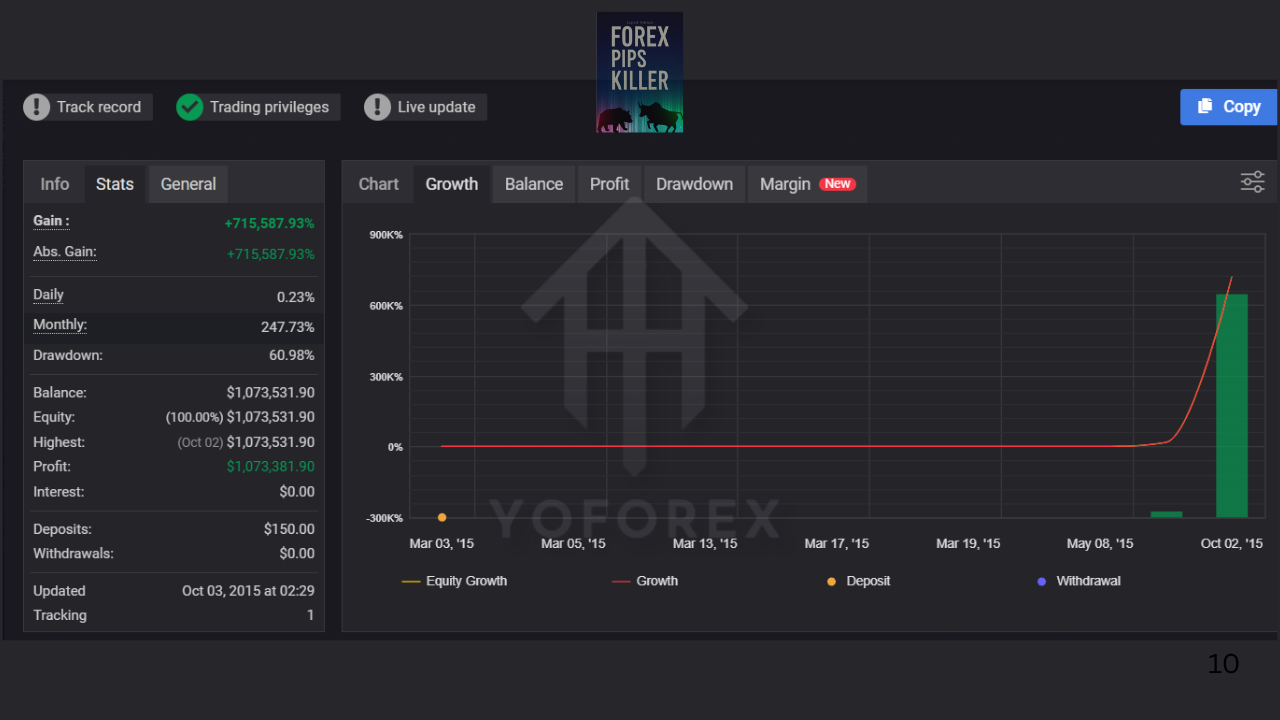Open the chart settings sliders icon
The height and width of the screenshot is (720, 1280).
1252,182
